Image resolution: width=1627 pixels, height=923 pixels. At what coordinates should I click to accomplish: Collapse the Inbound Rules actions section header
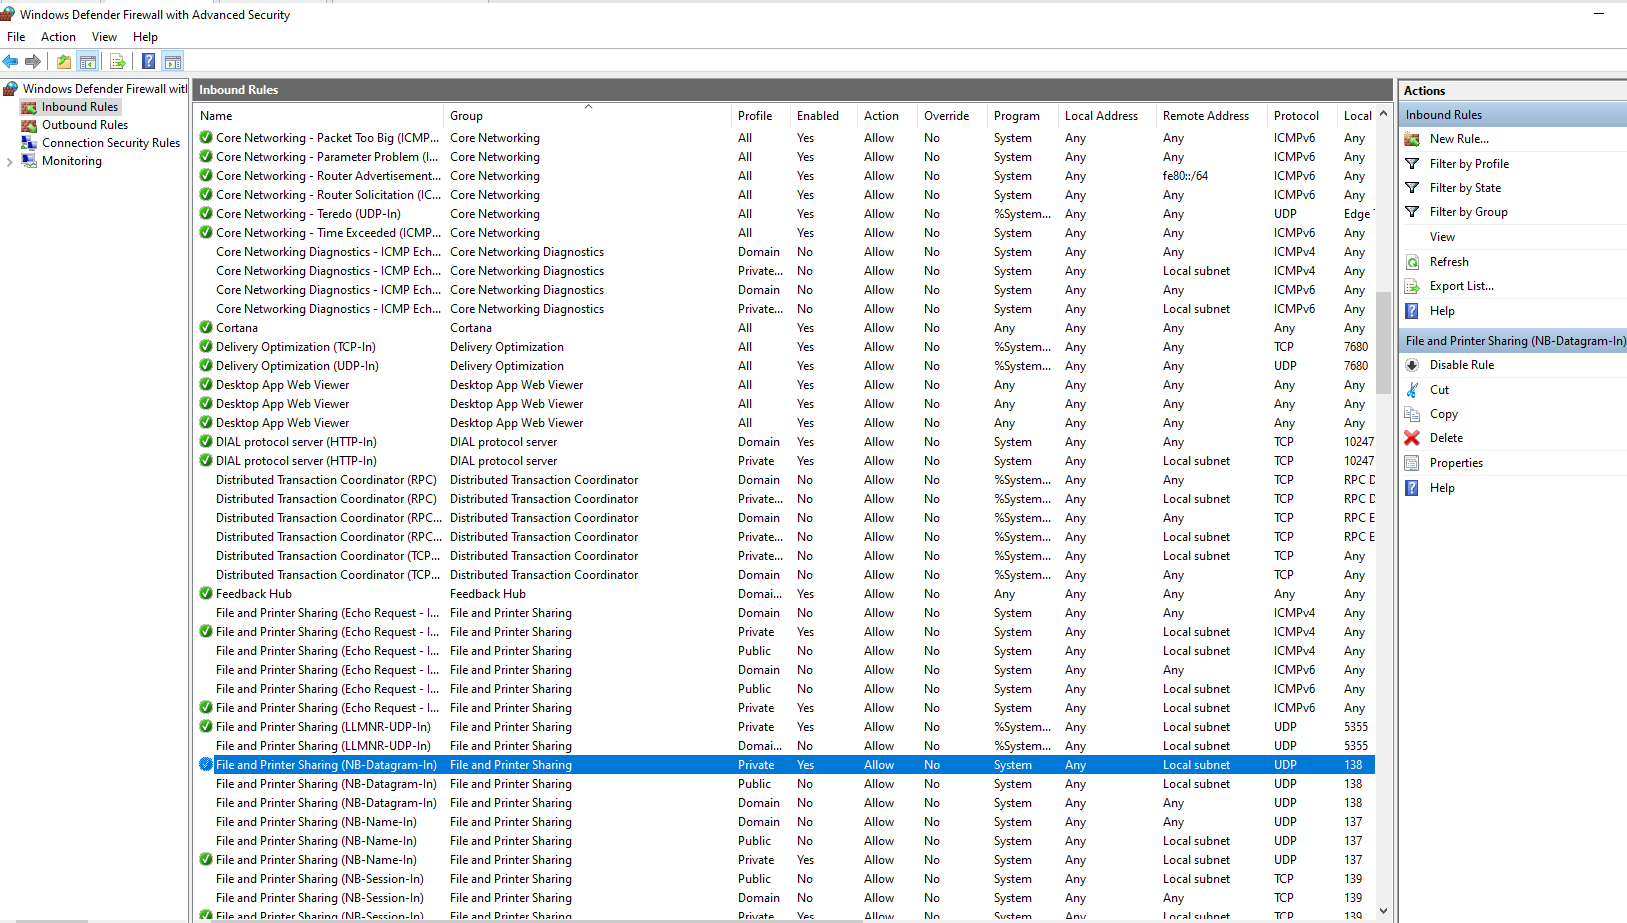pos(1513,115)
